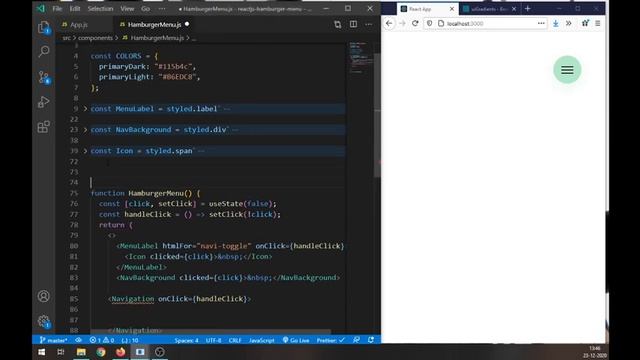Click the tracking protection shield icon

429,24
